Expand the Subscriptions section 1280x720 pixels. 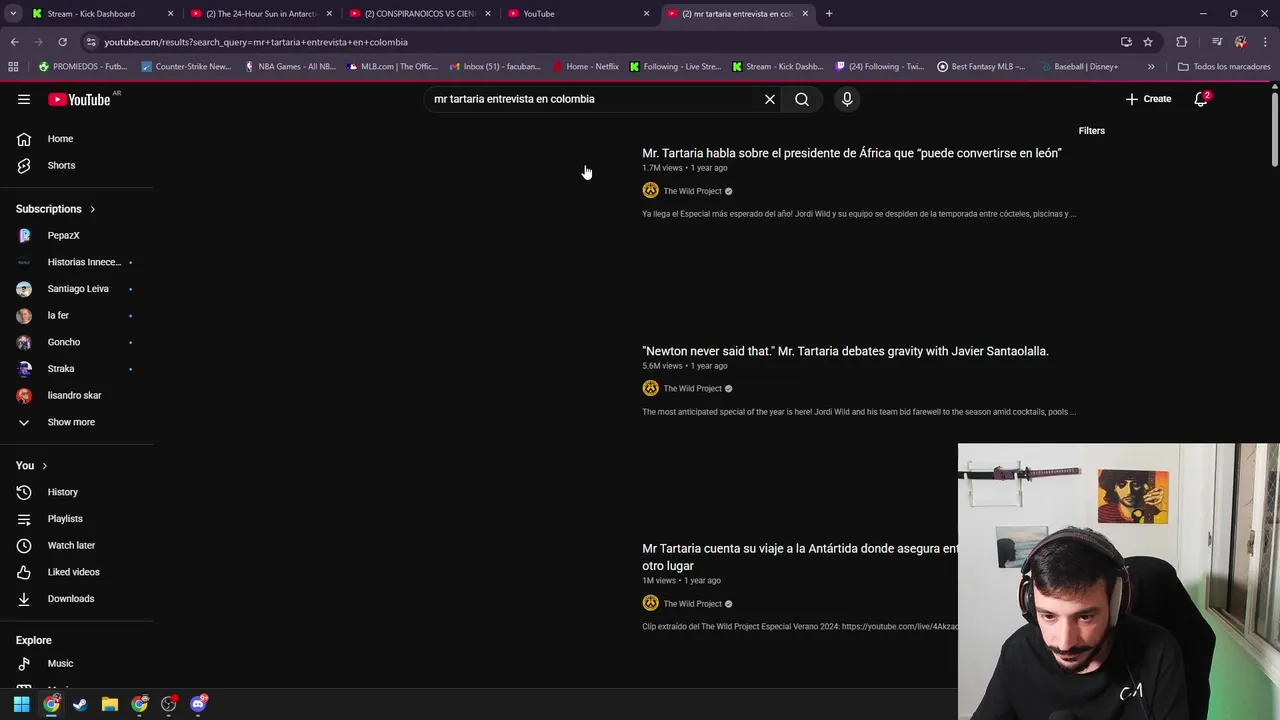(56, 209)
